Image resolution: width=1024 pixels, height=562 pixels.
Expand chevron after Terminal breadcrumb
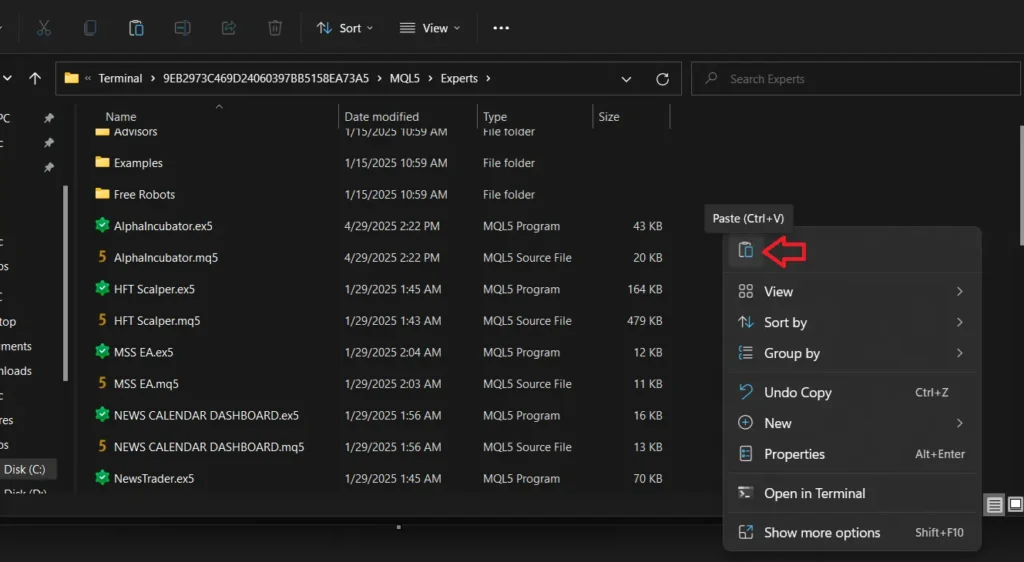(x=153, y=78)
